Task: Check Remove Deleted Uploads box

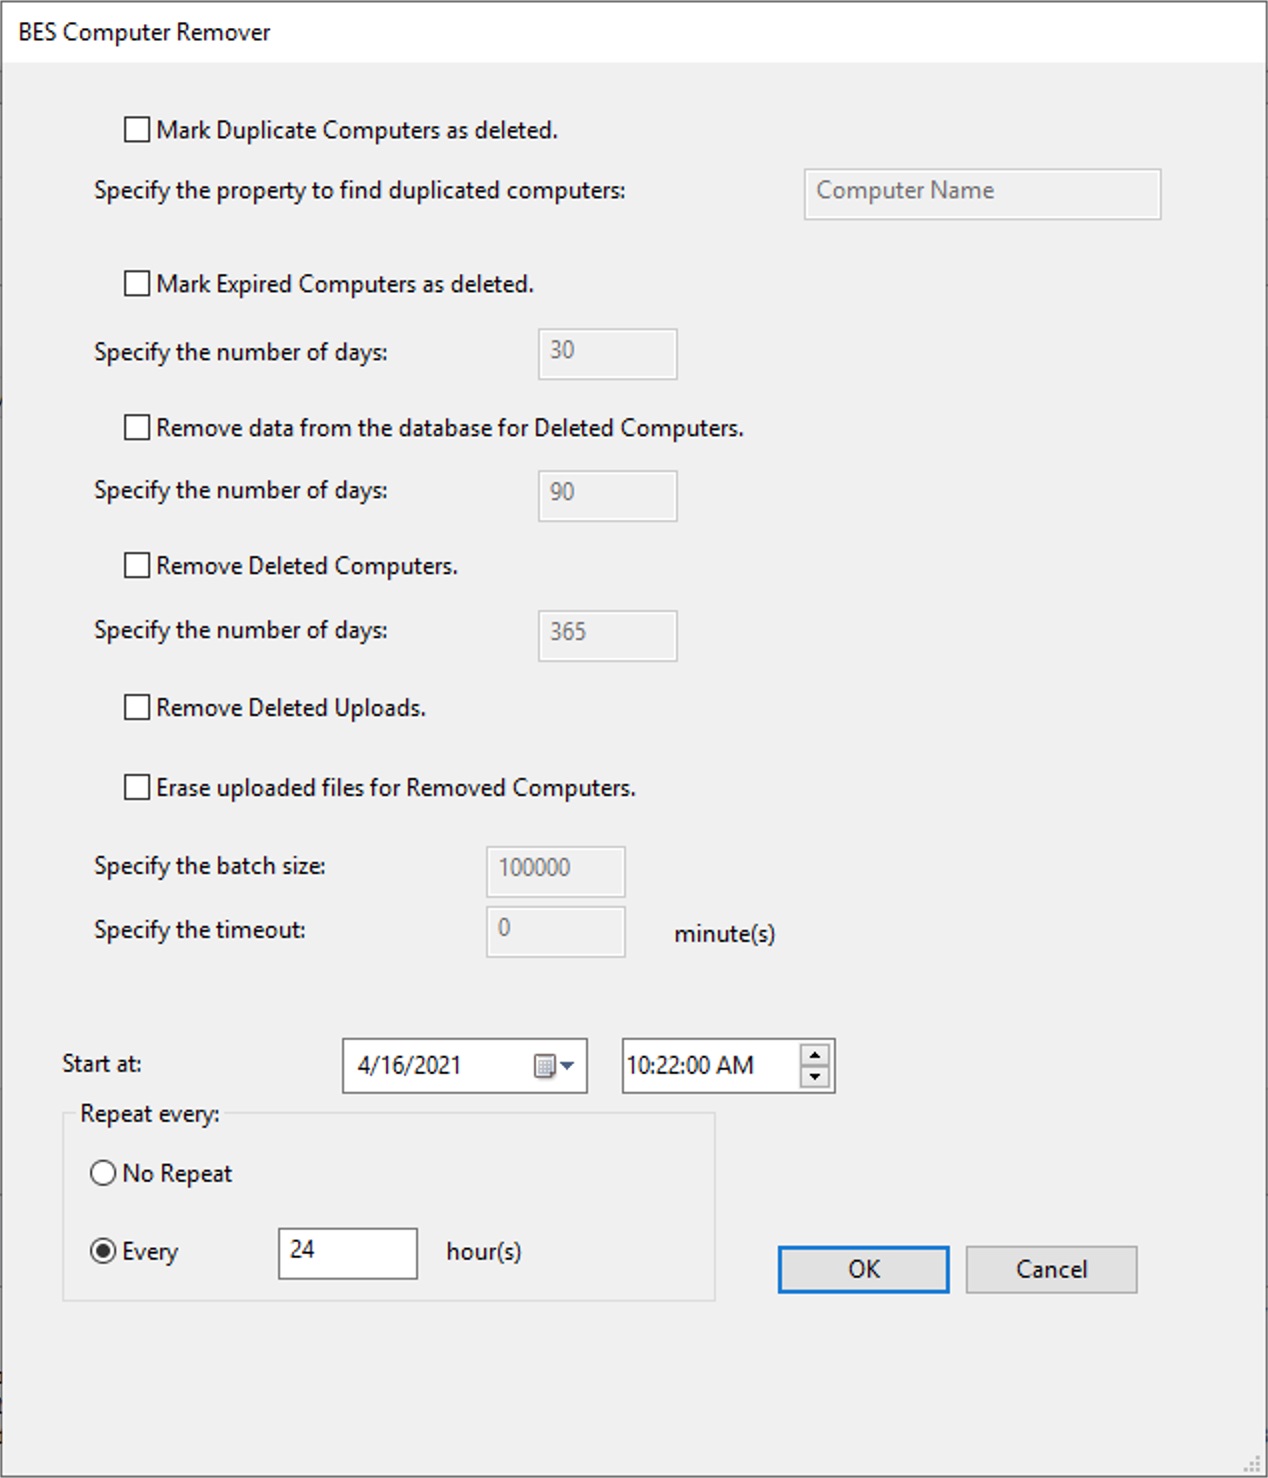Action: tap(137, 708)
